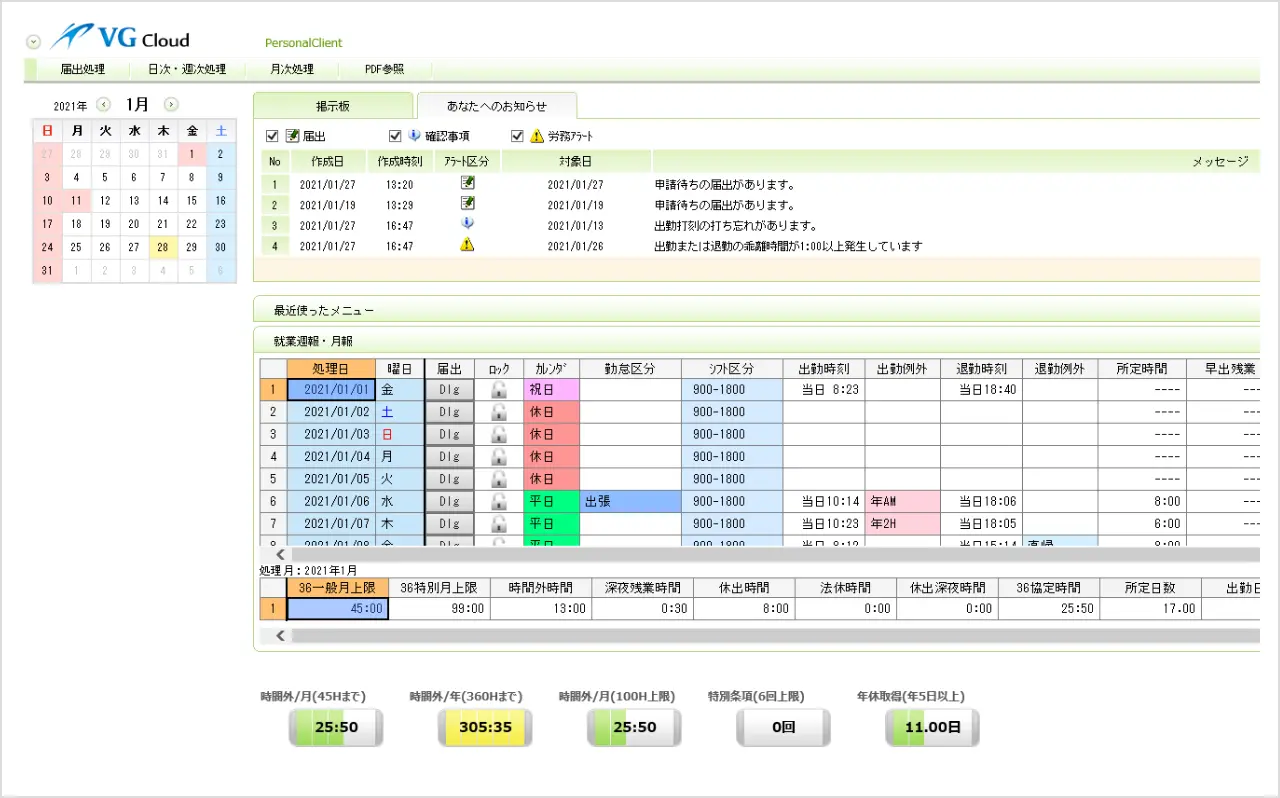
Task: Click the blue info icon in message row 3
Action: click(x=467, y=224)
